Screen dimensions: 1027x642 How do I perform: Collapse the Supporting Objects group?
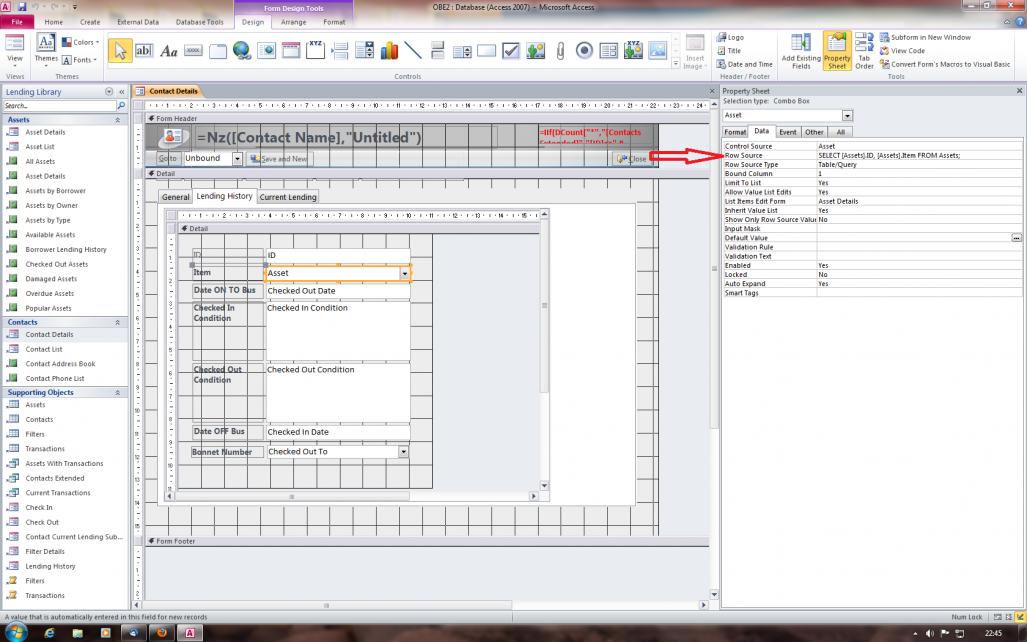pyautogui.click(x=117, y=392)
